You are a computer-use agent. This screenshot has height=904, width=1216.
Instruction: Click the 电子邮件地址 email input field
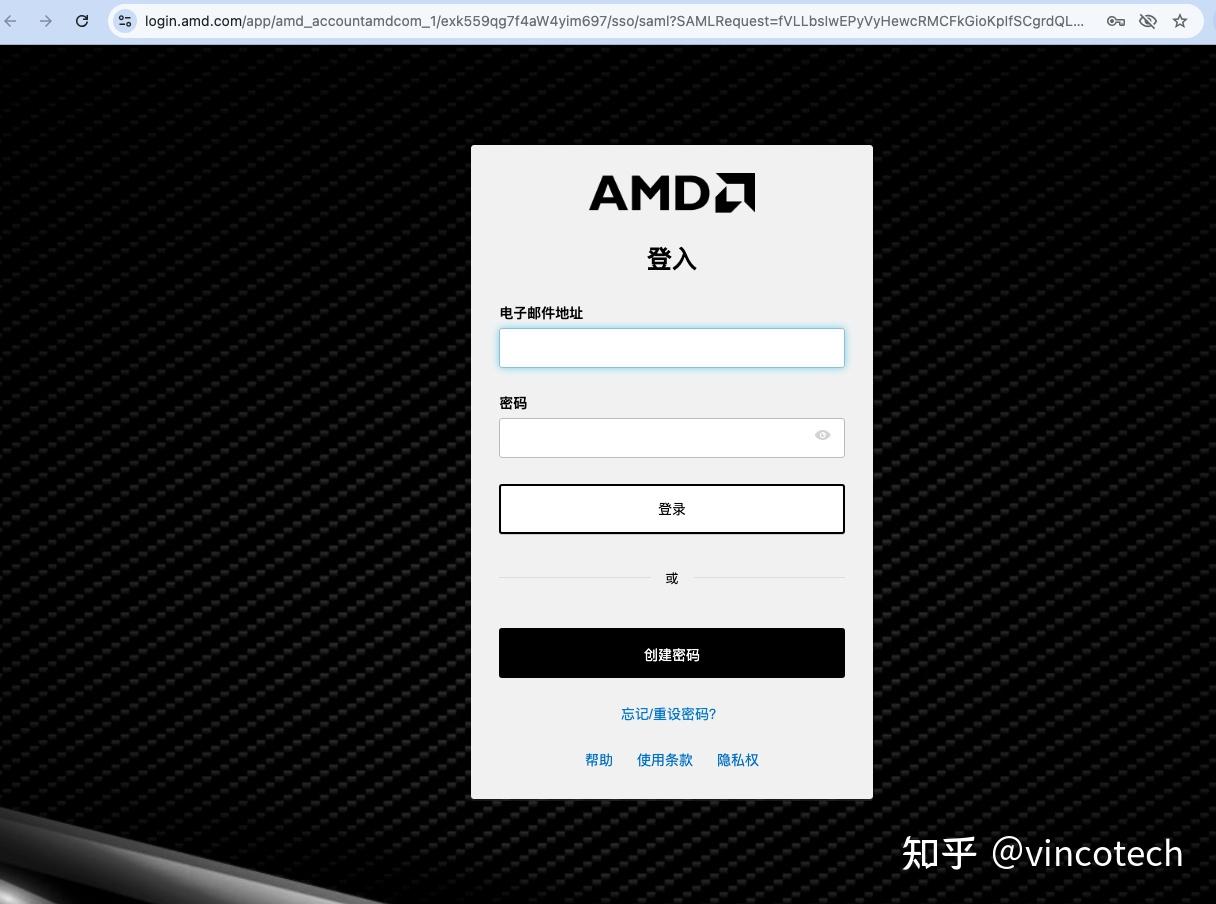point(671,347)
